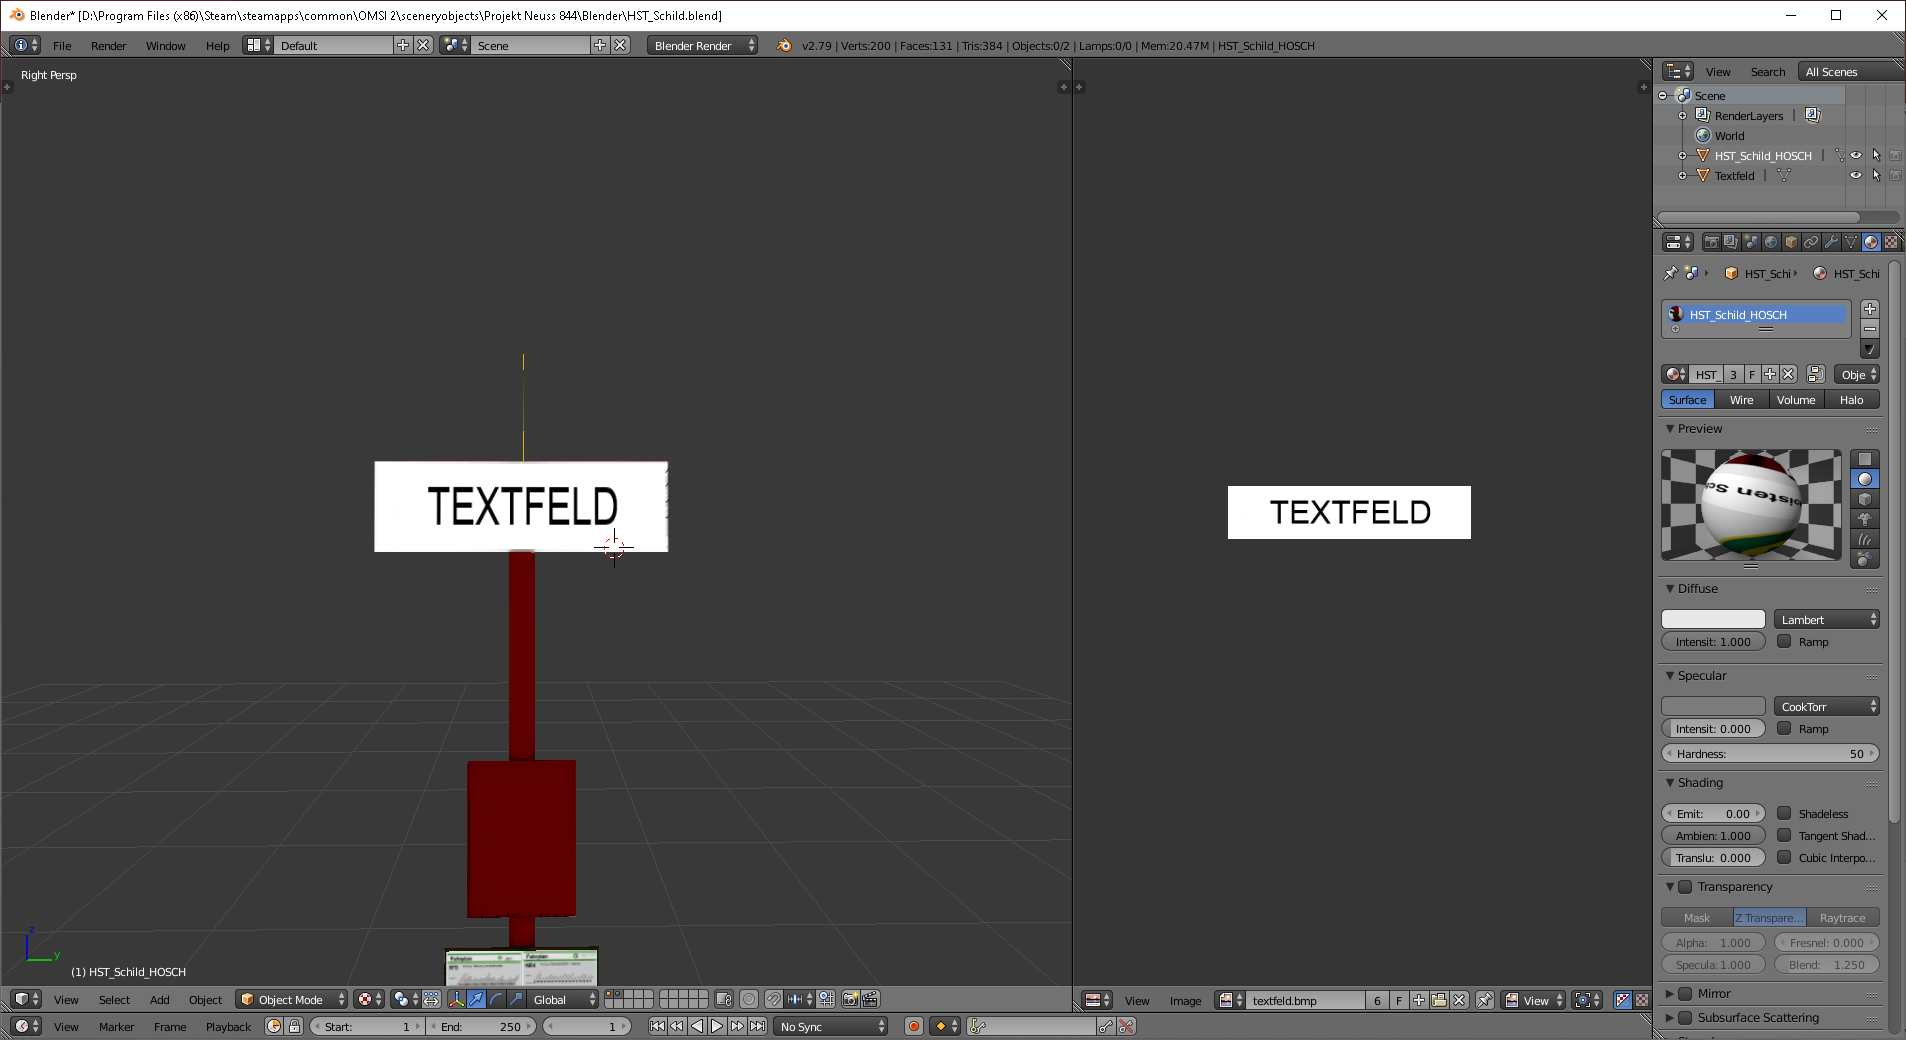Open the Object Mode selector

point(292,999)
